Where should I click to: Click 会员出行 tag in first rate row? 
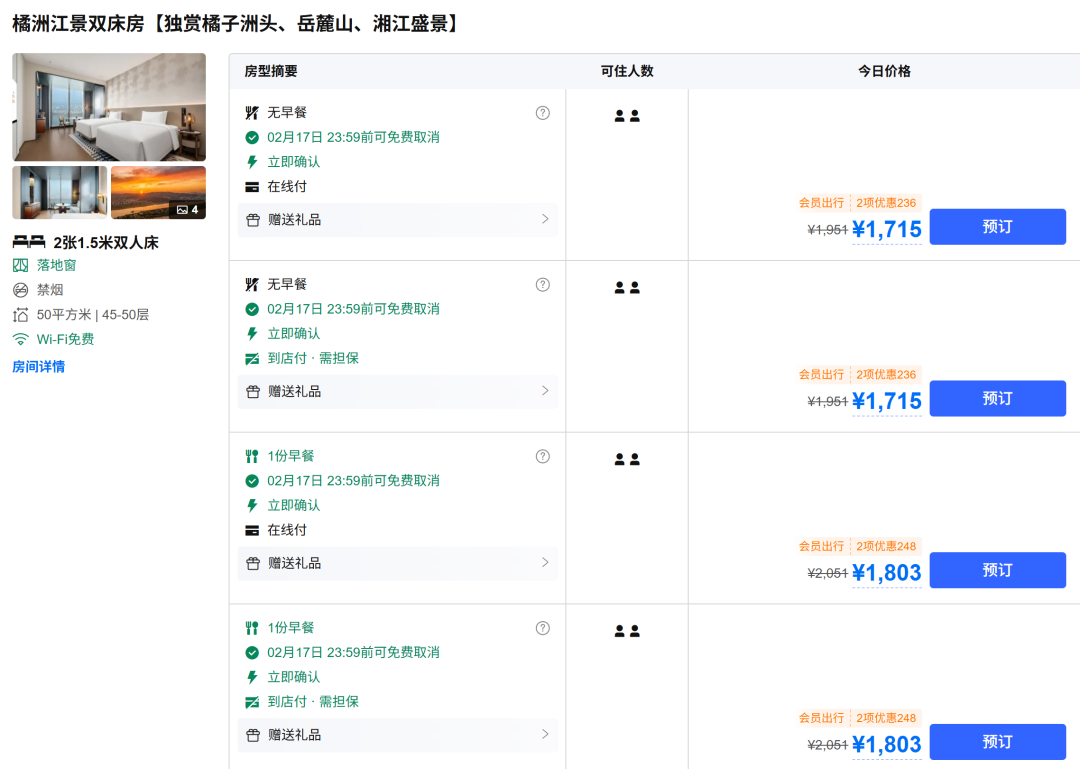821,203
